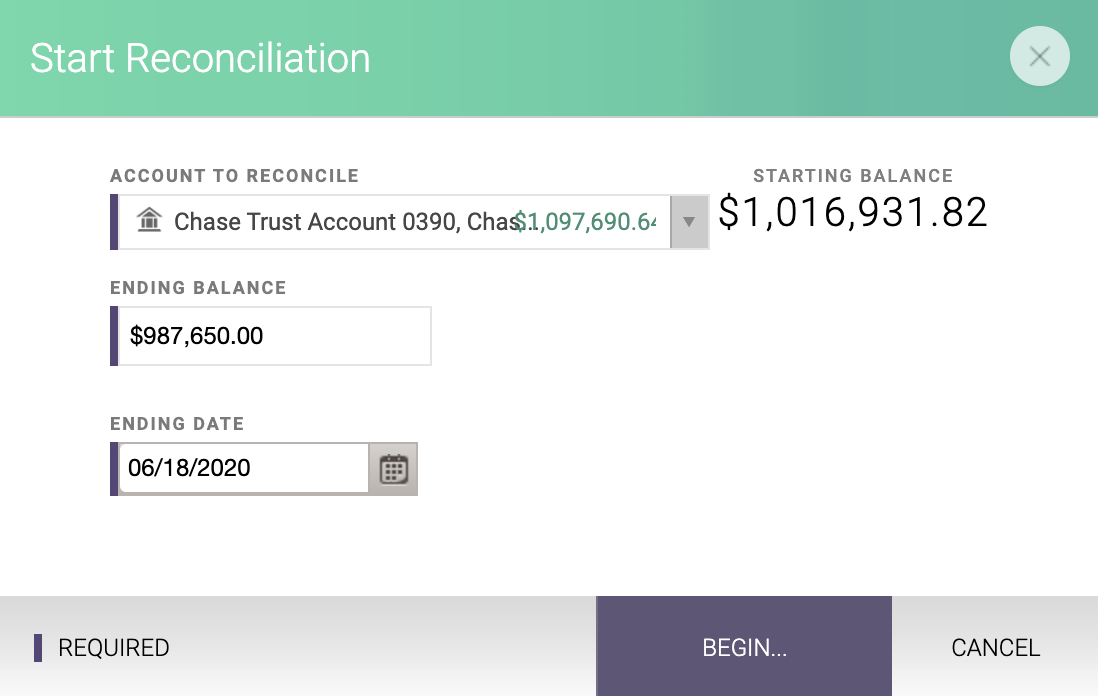
Task: Expand the account dropdown arrow
Action: coord(688,222)
